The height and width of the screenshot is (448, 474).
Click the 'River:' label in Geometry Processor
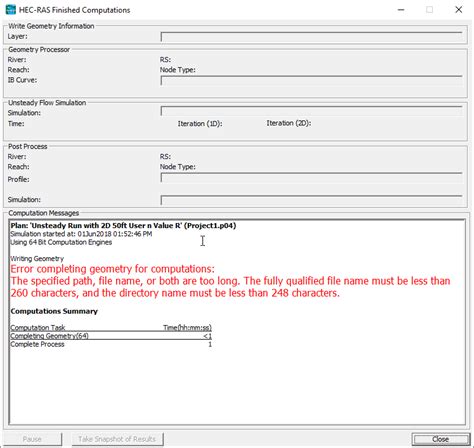click(x=17, y=60)
